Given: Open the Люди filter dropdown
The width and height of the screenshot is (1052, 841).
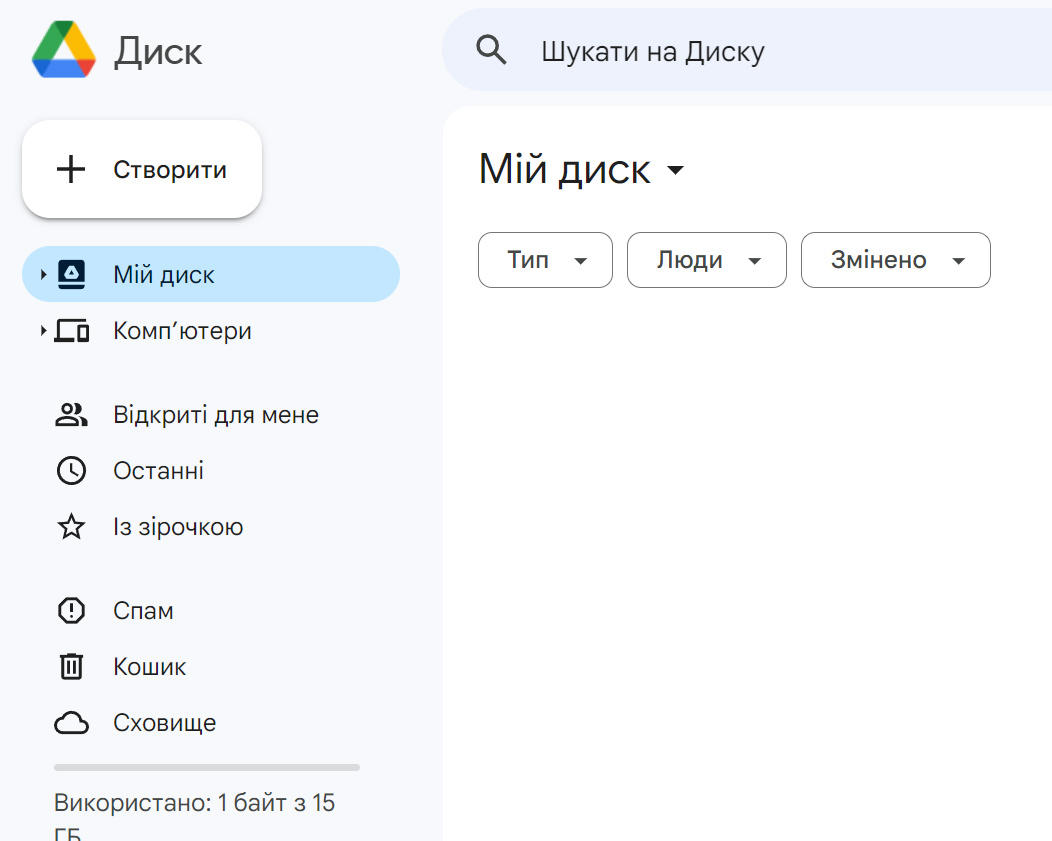Looking at the screenshot, I should 706,260.
